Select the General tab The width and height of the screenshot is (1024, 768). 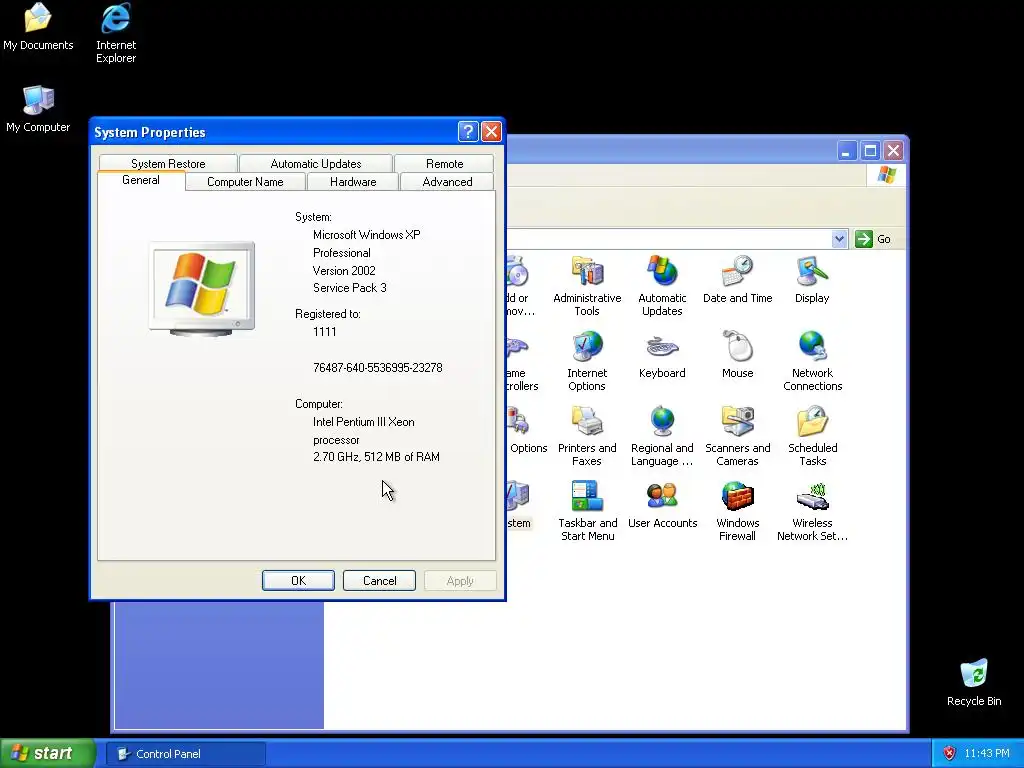(140, 180)
